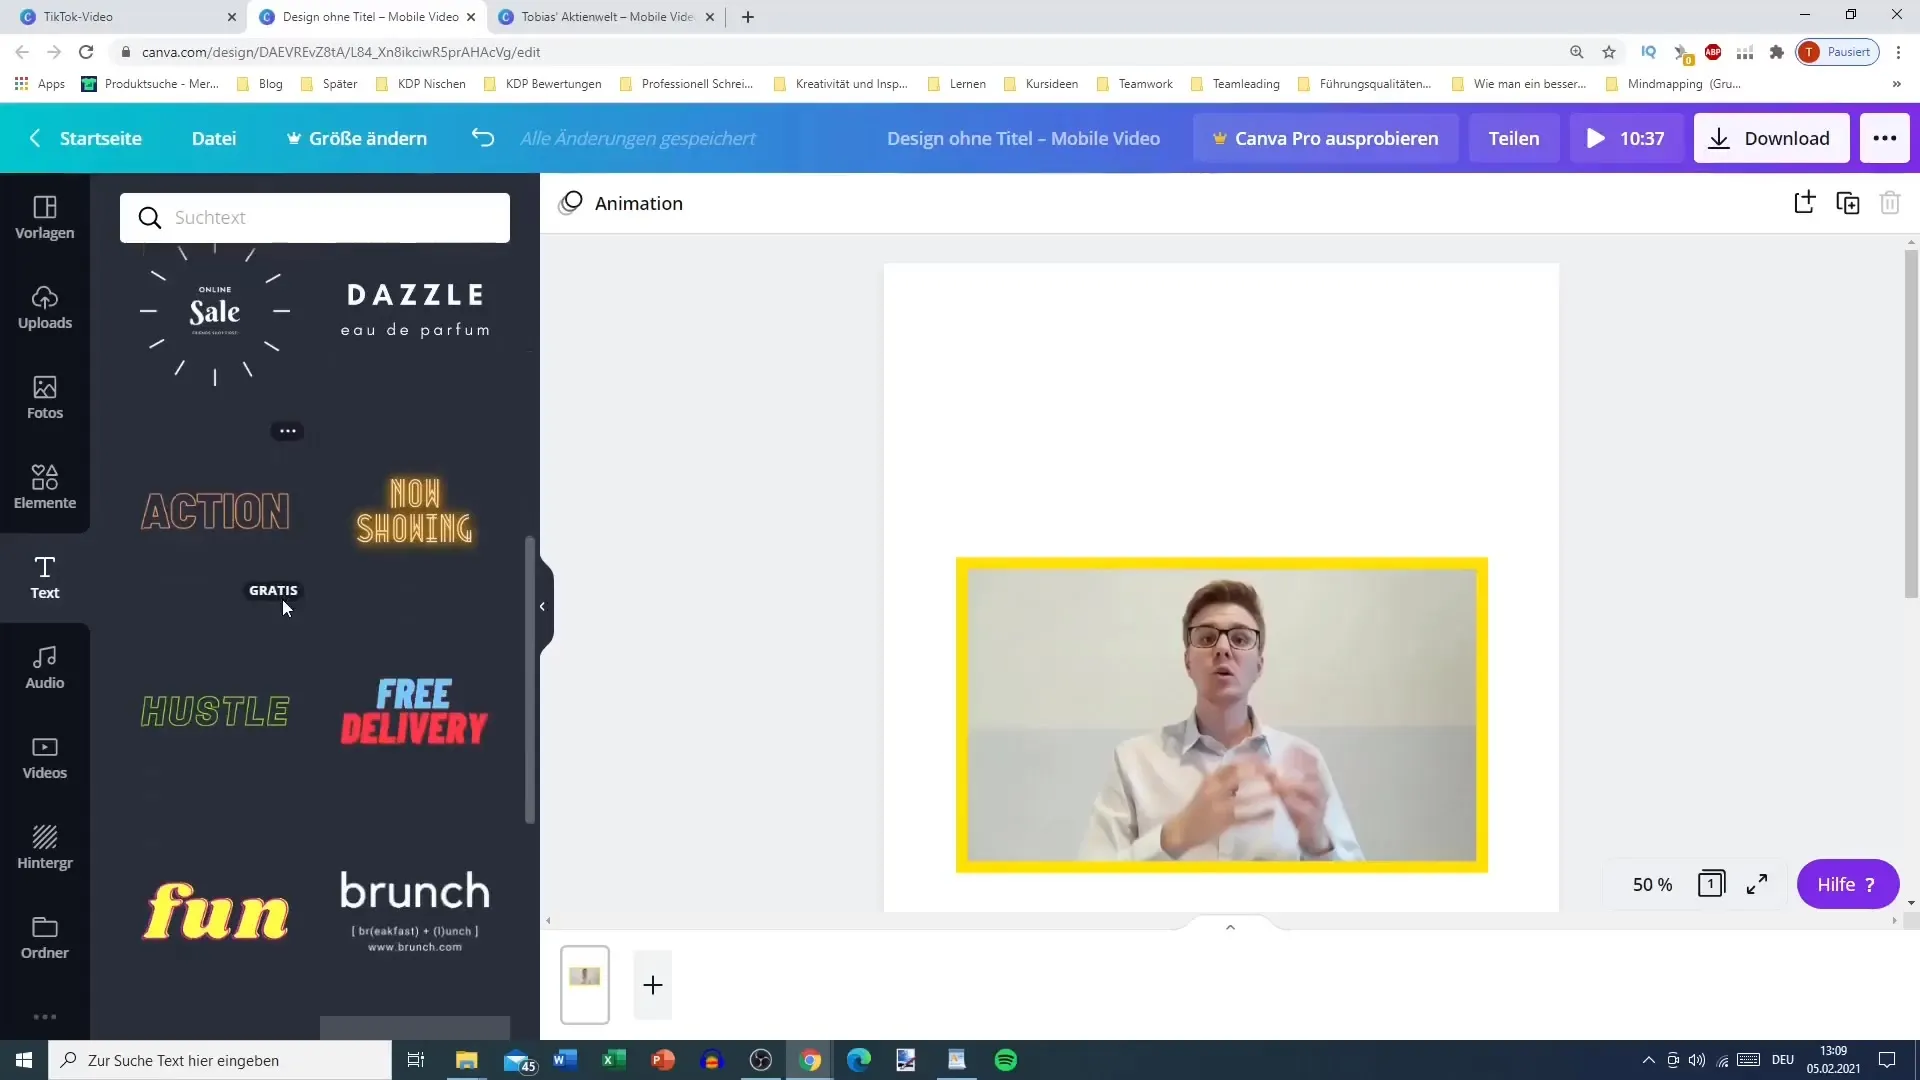Open the Vorlagen templates panel
1920x1080 pixels.
pyautogui.click(x=45, y=217)
